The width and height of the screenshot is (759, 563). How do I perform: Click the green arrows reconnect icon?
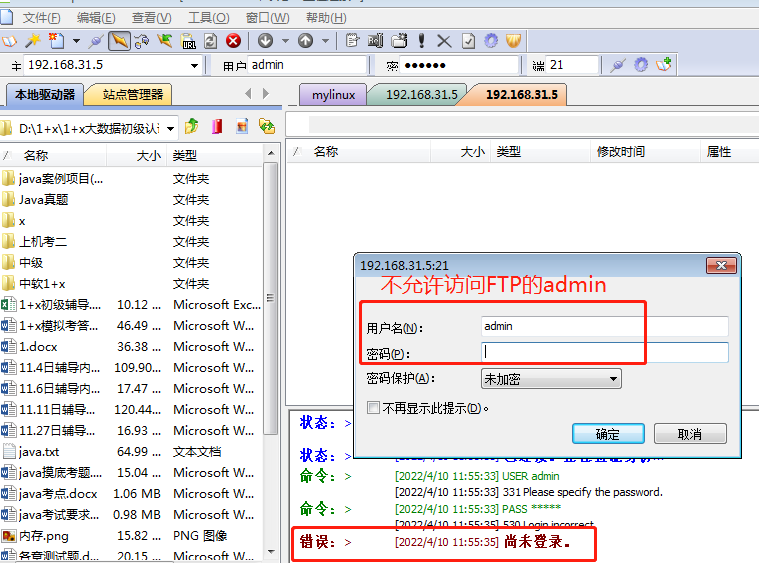coord(165,41)
